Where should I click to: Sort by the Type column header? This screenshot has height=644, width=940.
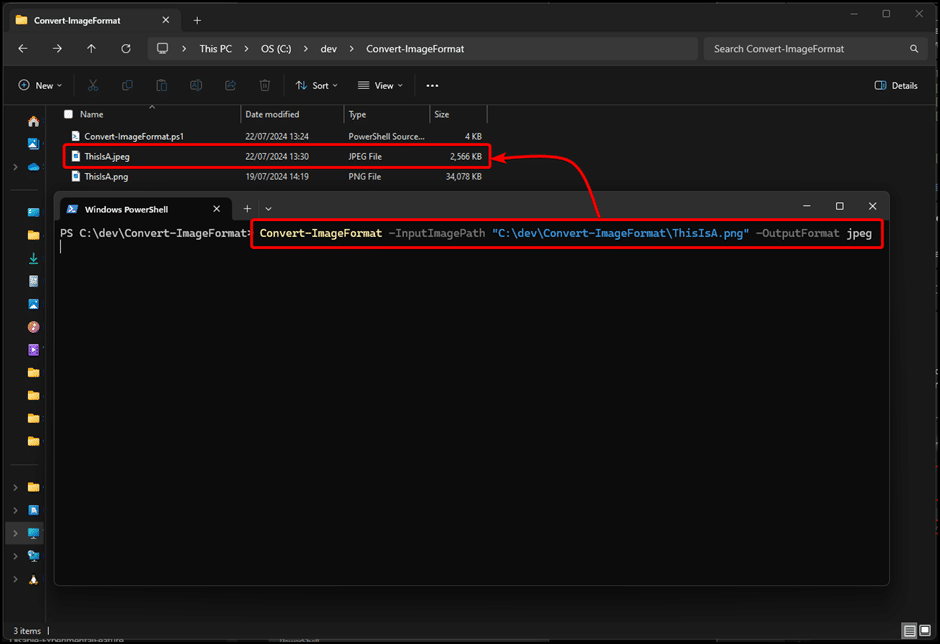387,114
